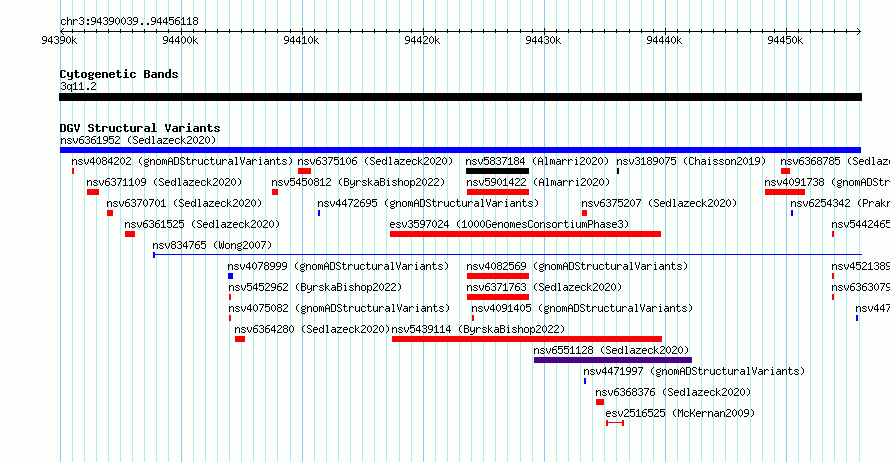Click the 94420k ruler tick label

tap(422, 40)
